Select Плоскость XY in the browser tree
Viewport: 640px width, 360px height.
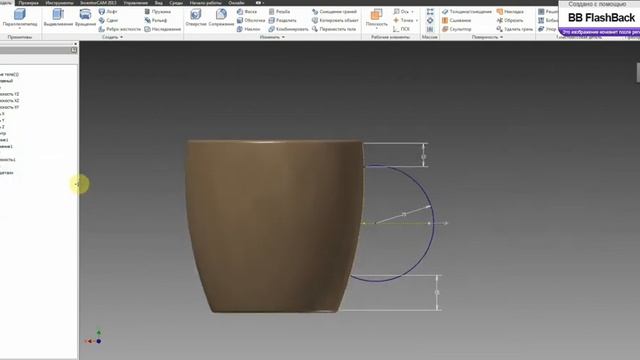tap(9, 107)
